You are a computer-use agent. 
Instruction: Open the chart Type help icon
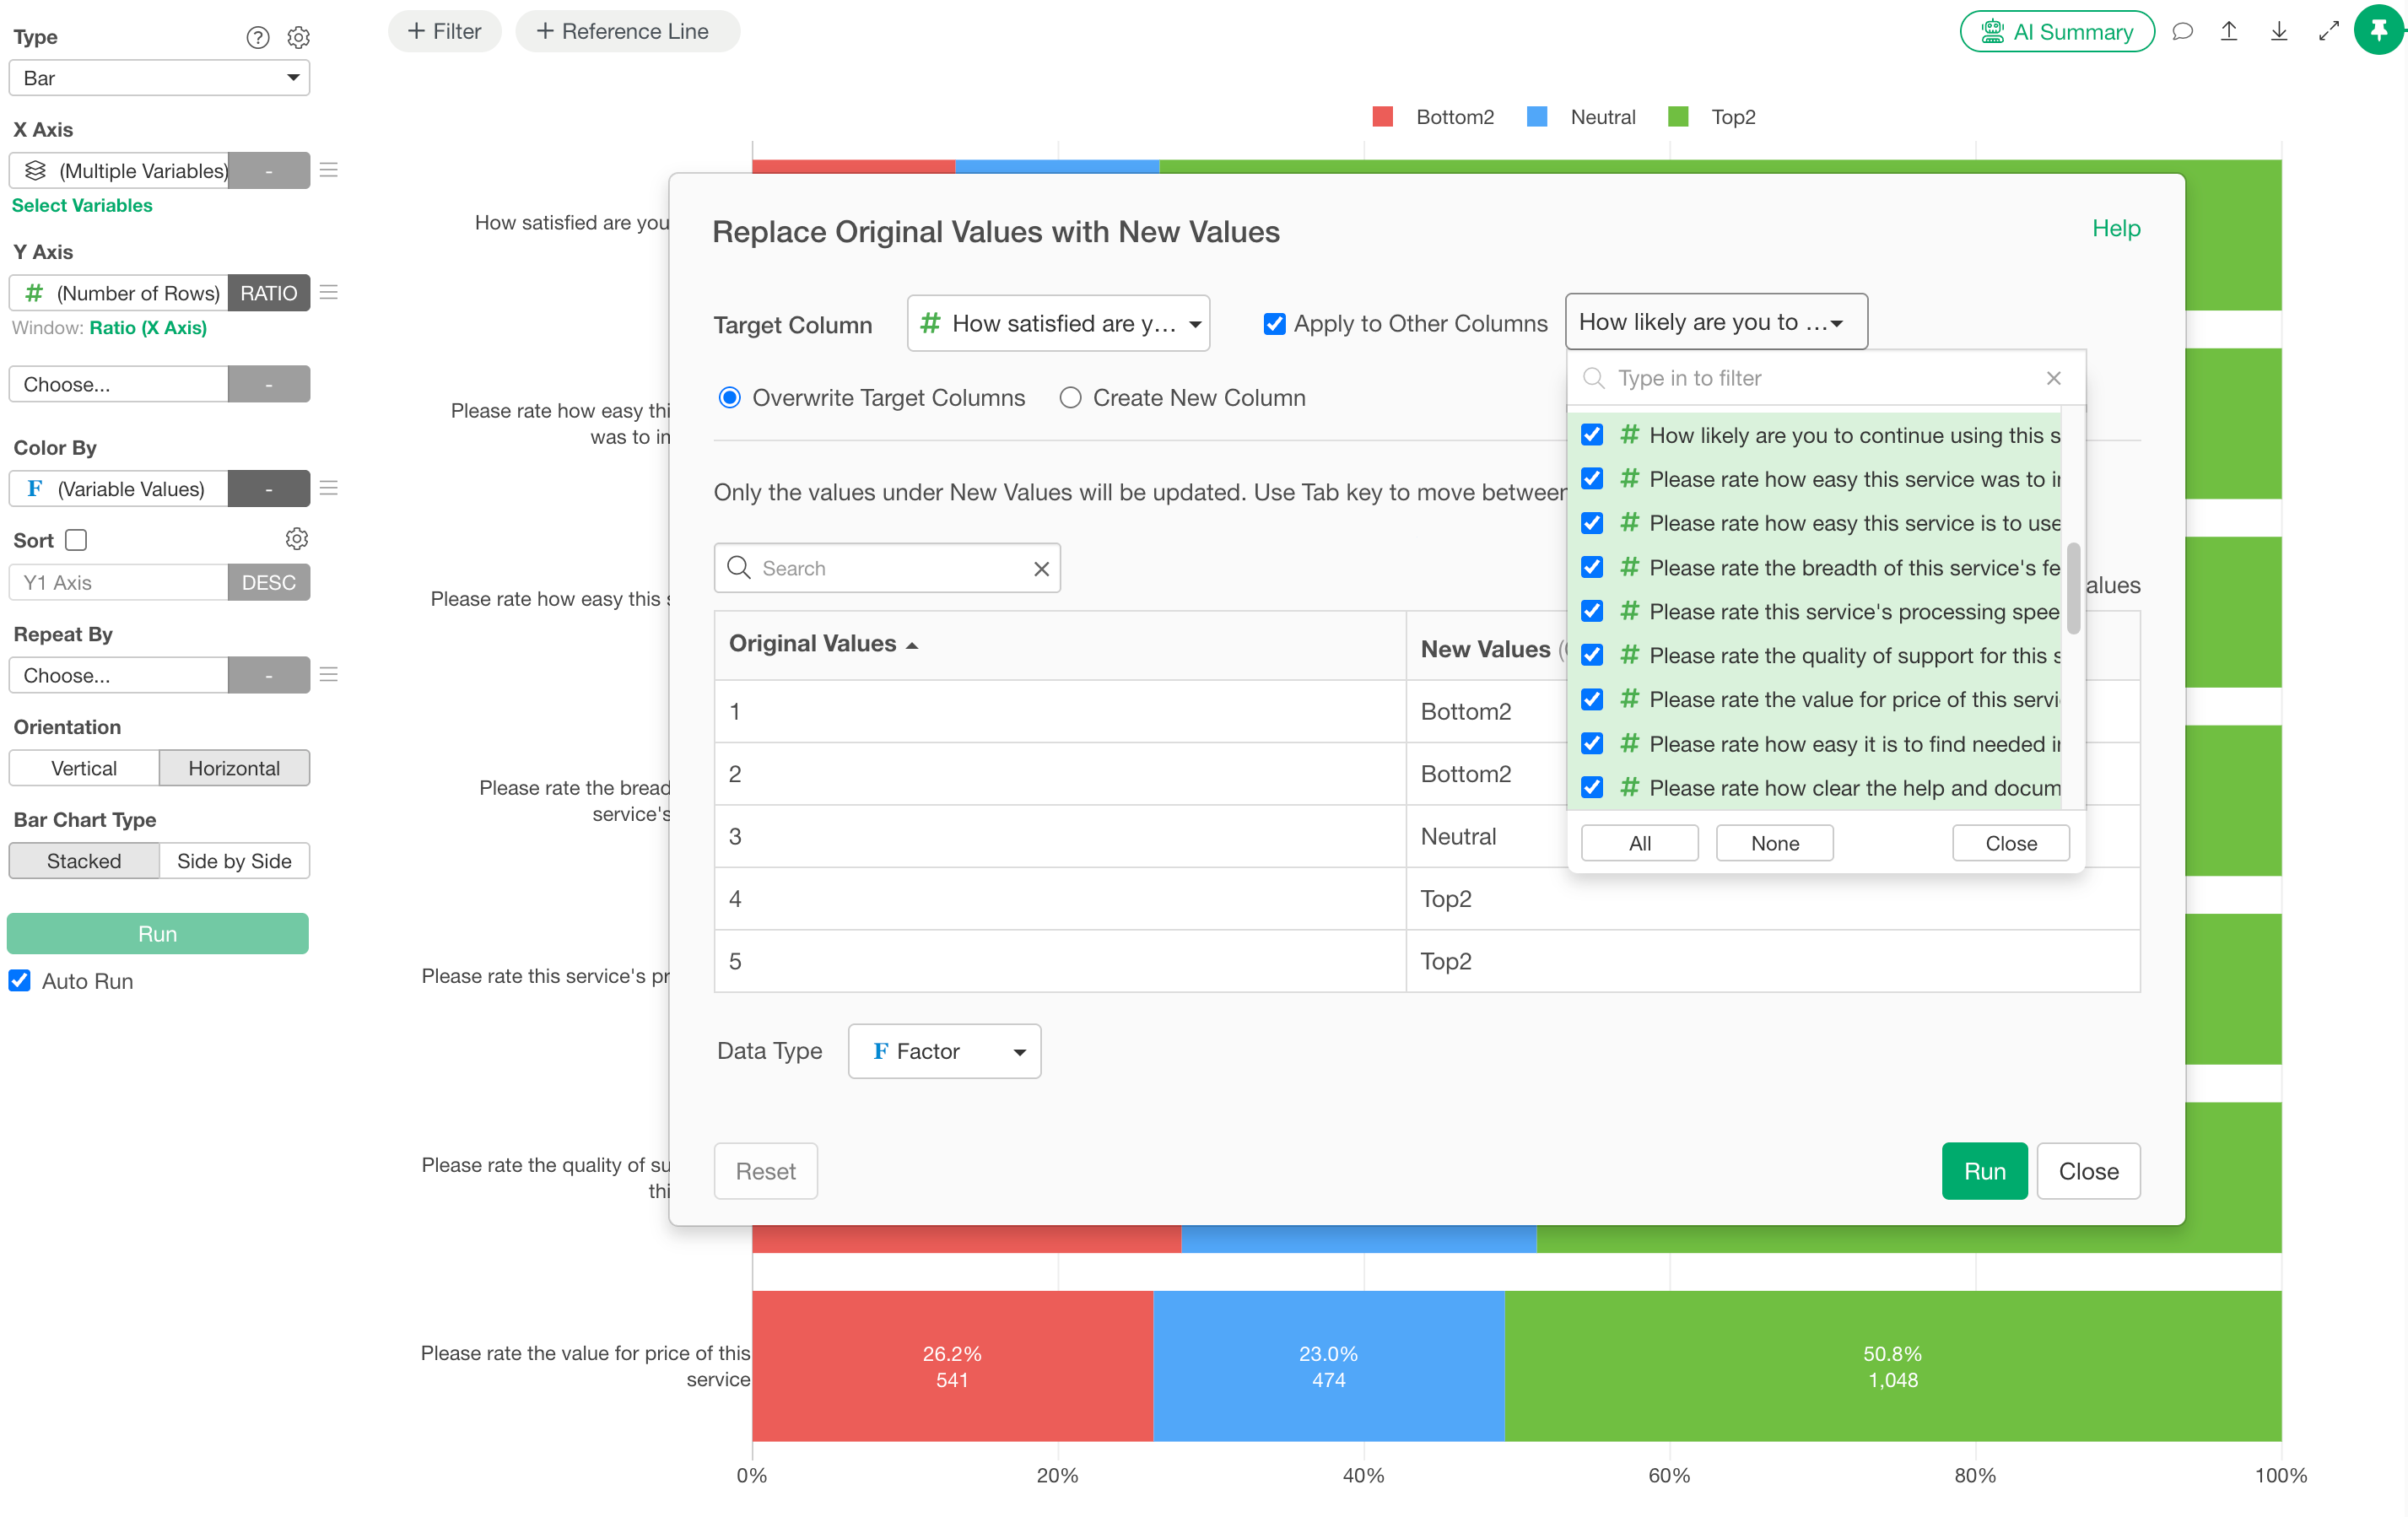click(x=258, y=37)
